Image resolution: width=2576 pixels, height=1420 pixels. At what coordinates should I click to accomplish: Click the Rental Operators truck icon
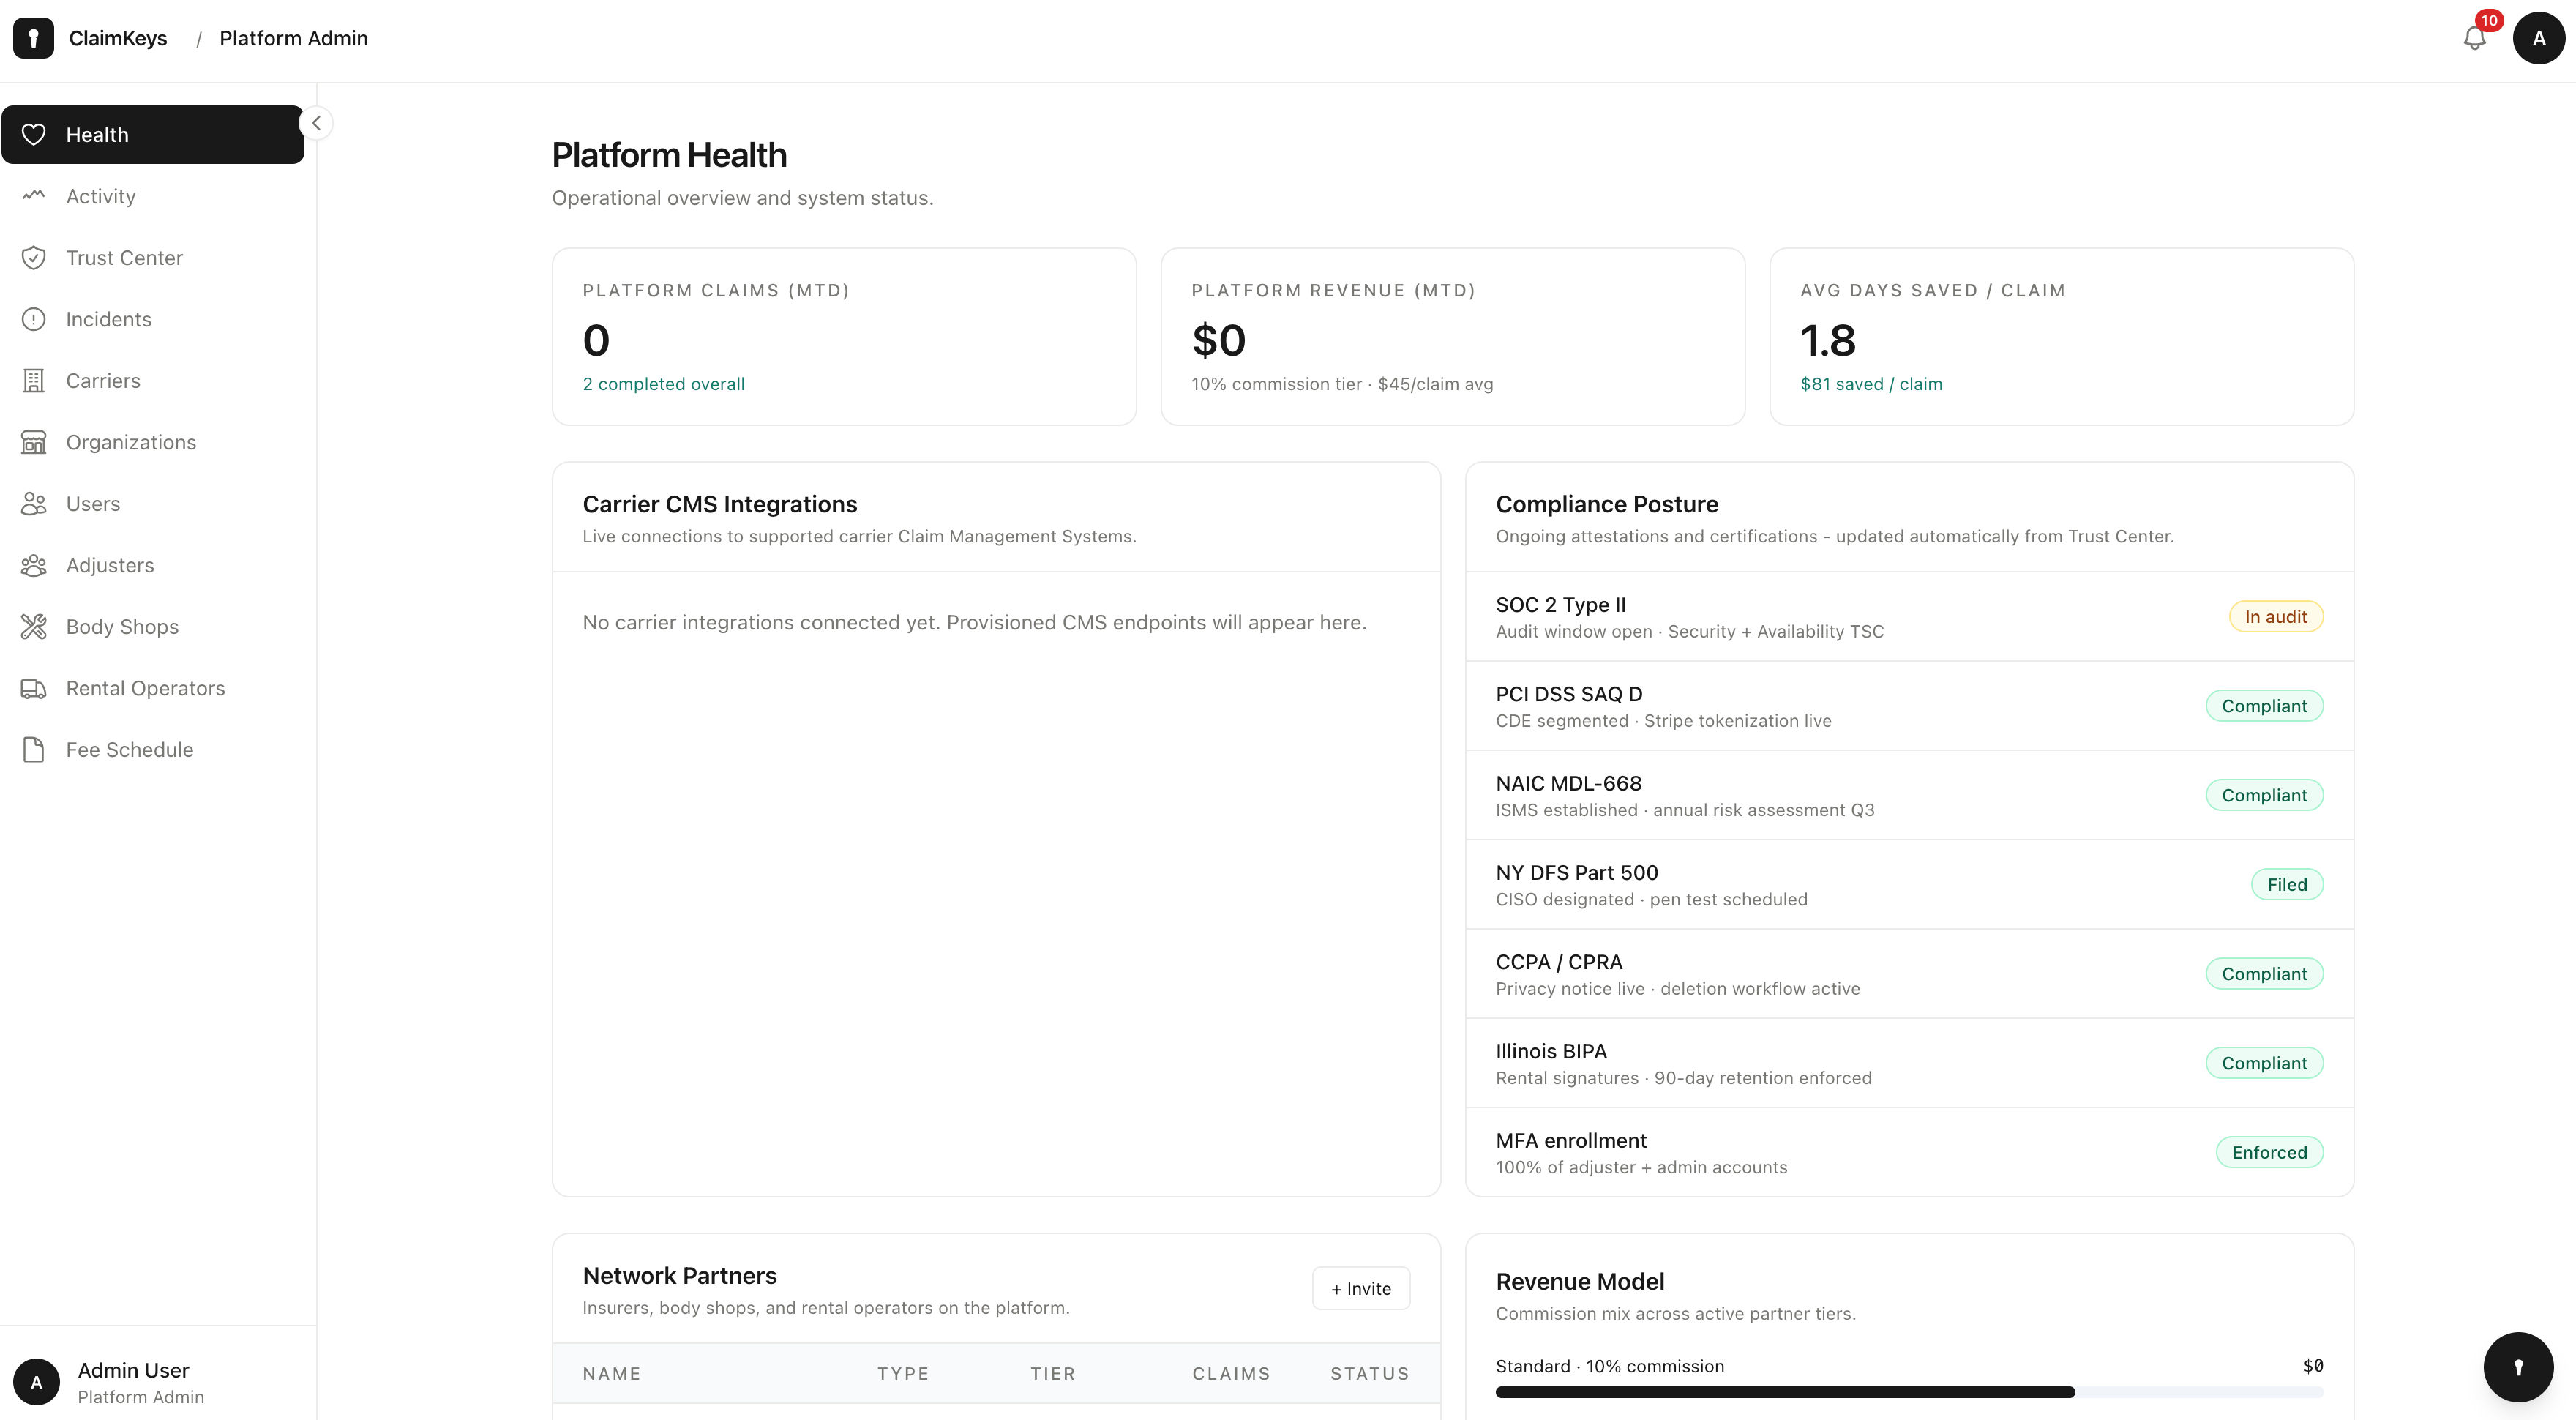(x=34, y=688)
